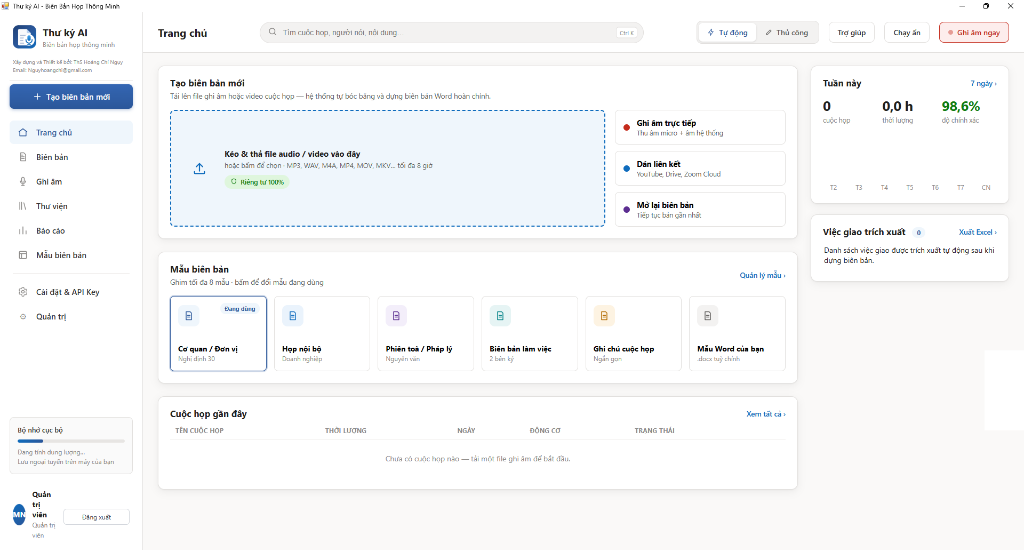Click the Chạy ẩn button
Screen dimensions: 1024x550
(x=906, y=33)
